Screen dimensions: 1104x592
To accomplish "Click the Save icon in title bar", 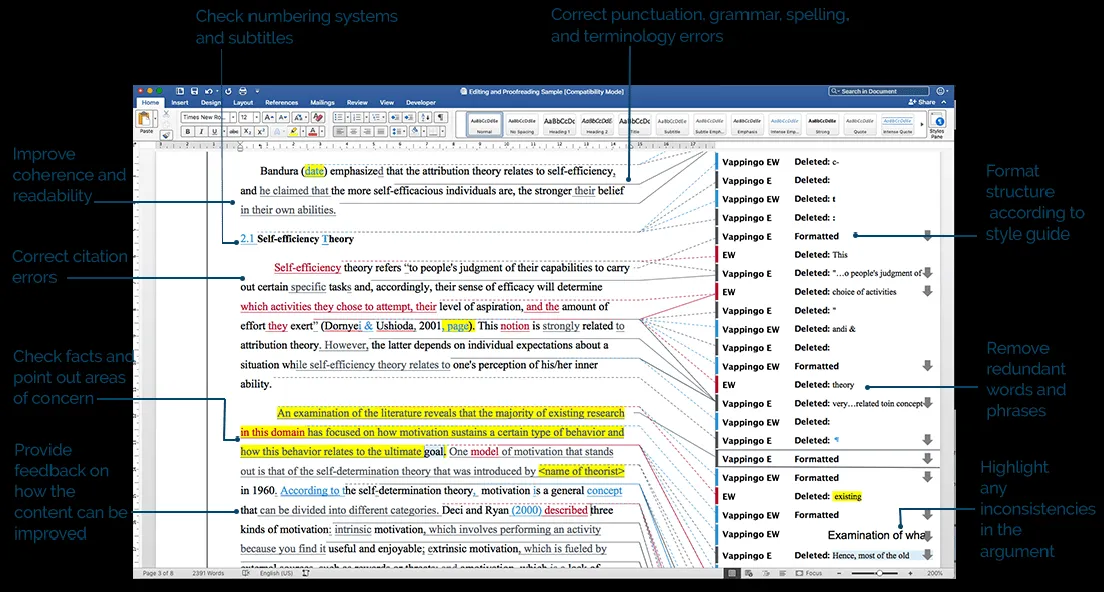I will [194, 92].
